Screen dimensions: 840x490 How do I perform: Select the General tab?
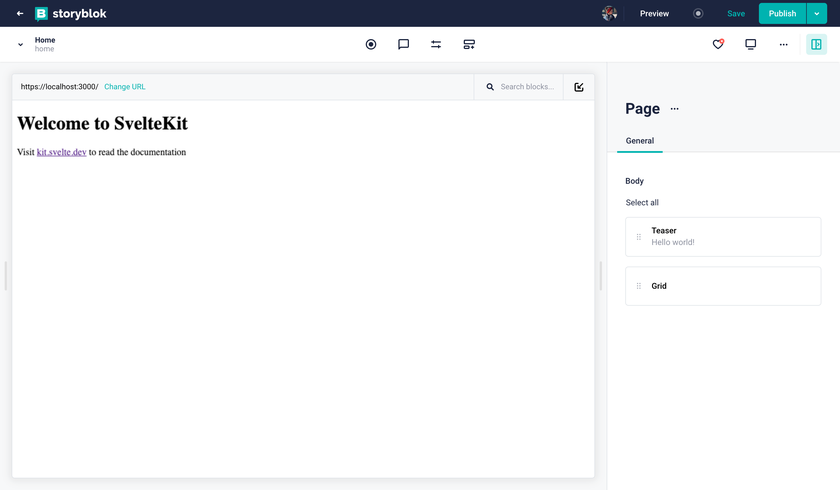[x=640, y=141]
